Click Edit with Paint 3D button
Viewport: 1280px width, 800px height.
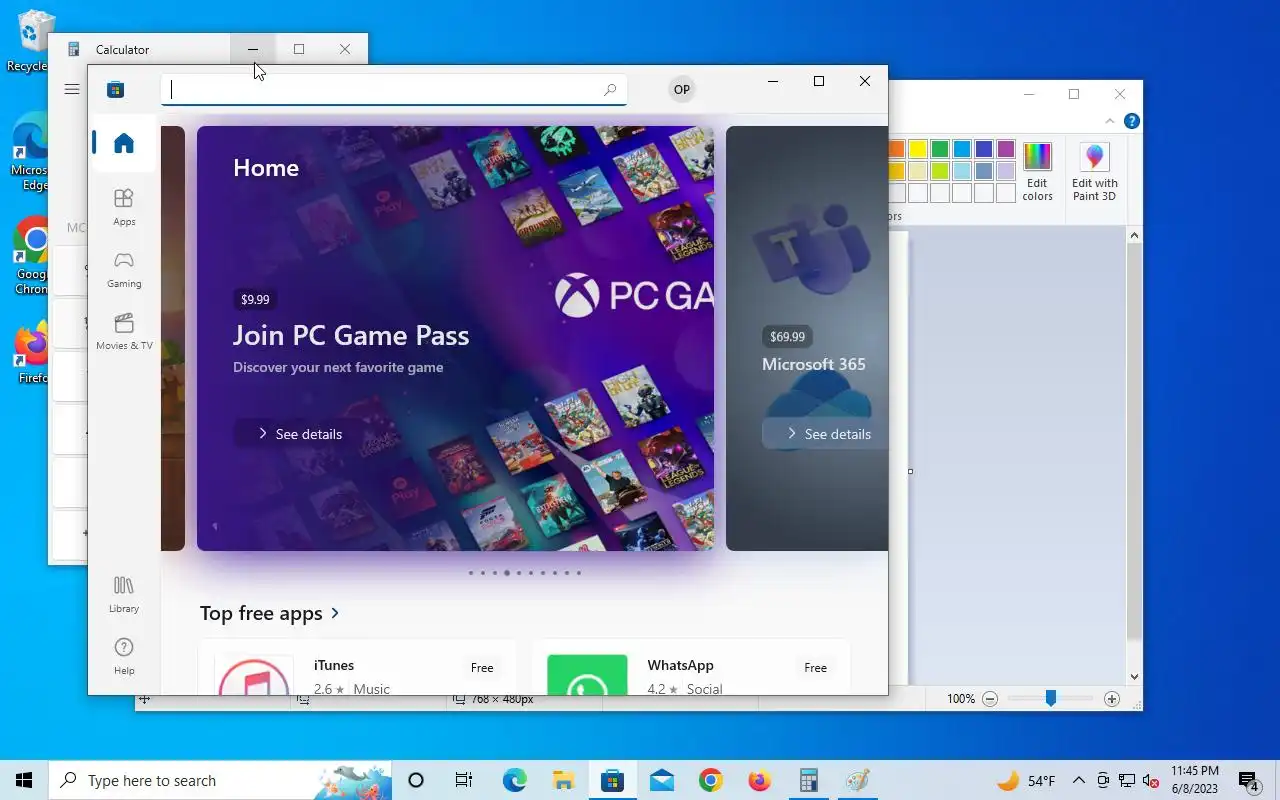(x=1095, y=172)
